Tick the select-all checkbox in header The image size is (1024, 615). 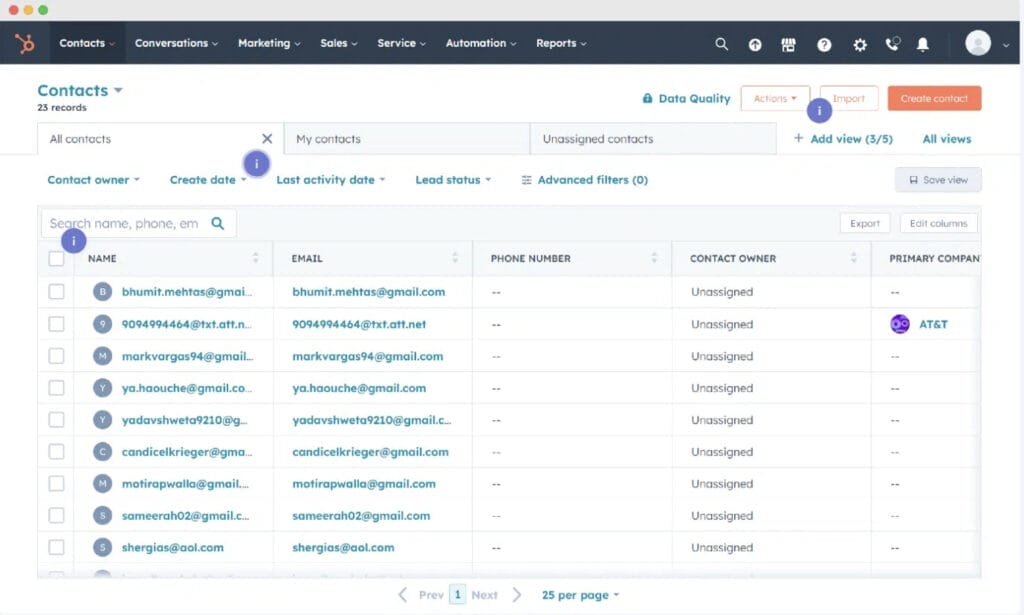point(56,259)
